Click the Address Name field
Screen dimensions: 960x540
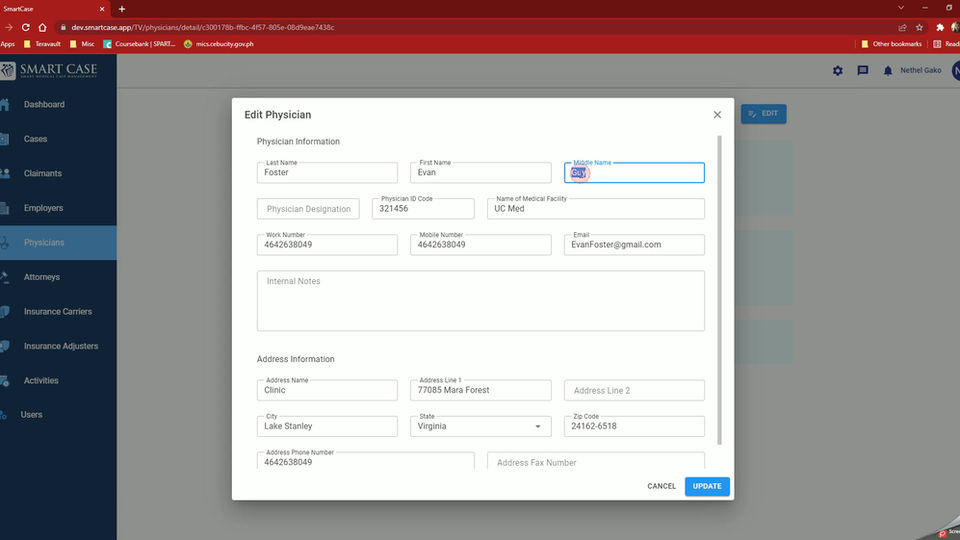(x=327, y=390)
